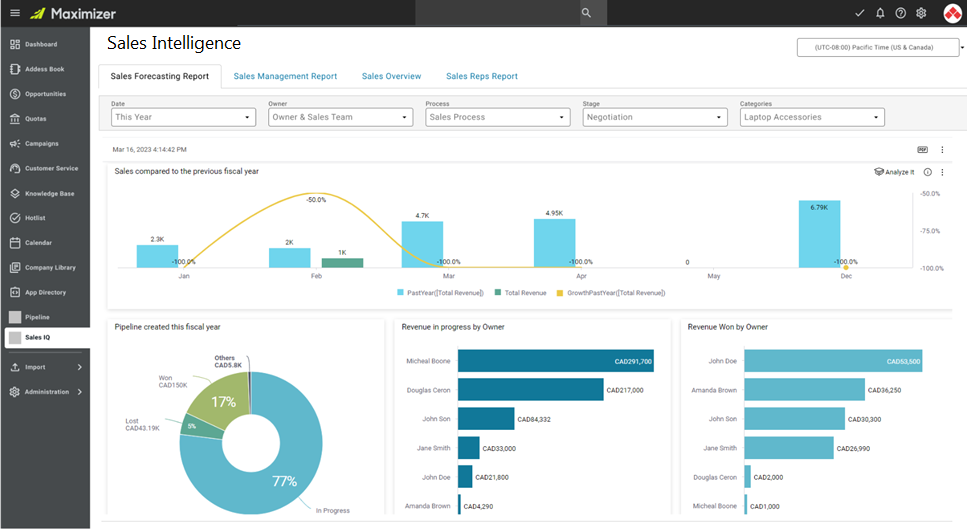967x530 pixels.
Task: Click the Mar 16, 2023 timestamp
Action: 149,149
